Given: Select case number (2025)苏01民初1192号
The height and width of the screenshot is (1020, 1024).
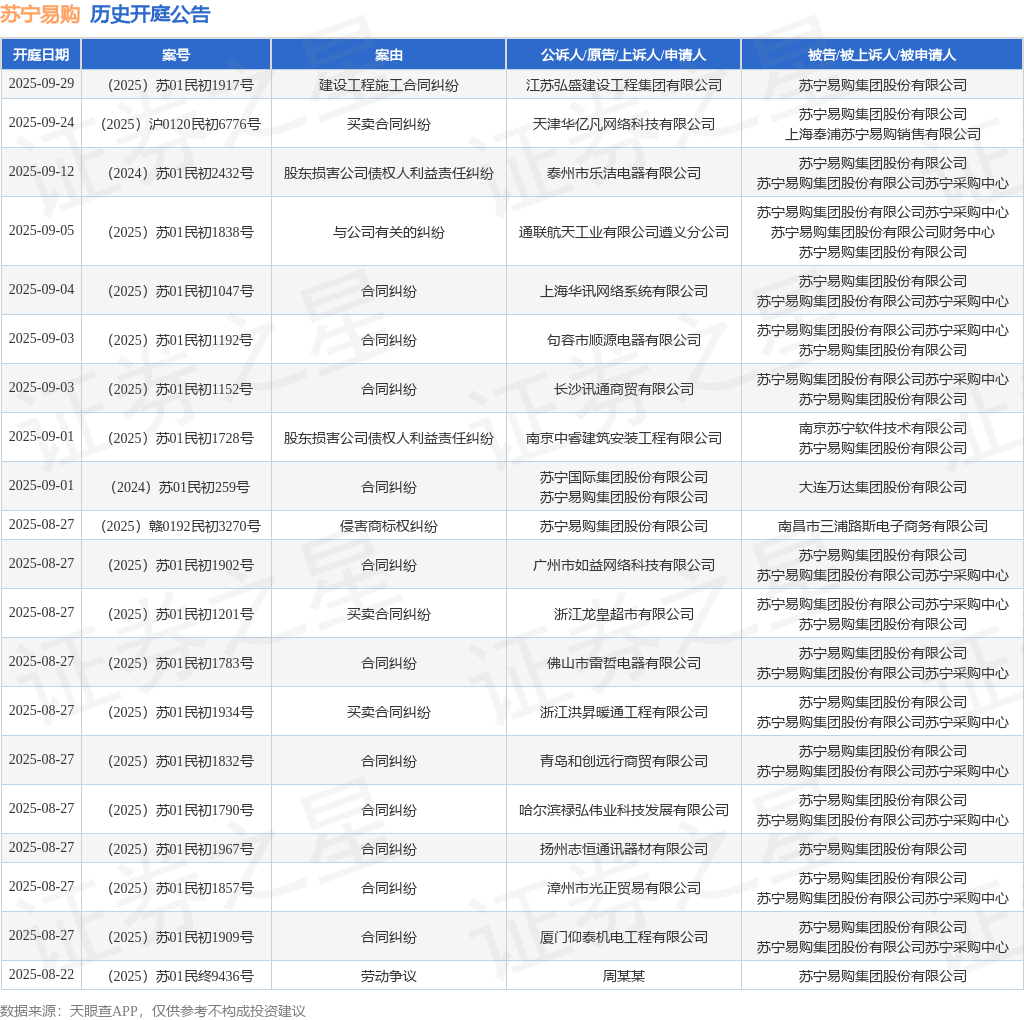Looking at the screenshot, I should (x=181, y=340).
